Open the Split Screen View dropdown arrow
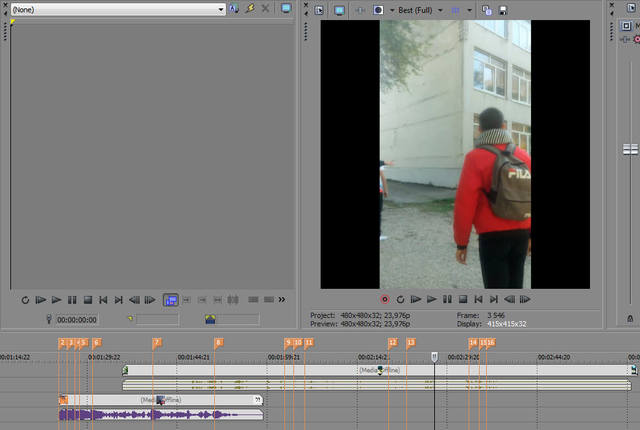The height and width of the screenshot is (430, 640). point(392,10)
